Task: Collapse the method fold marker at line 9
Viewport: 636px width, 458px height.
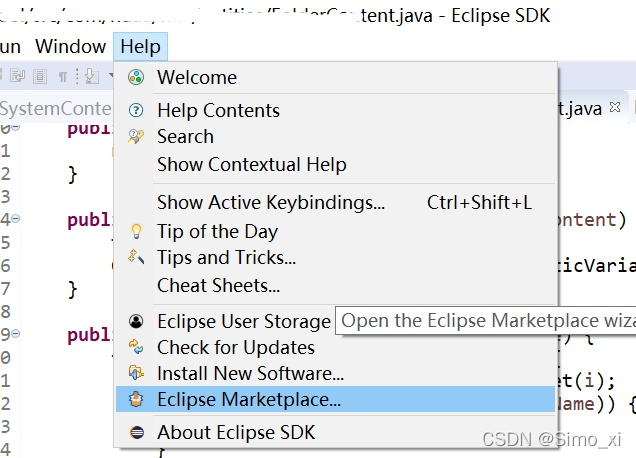Action: pos(15,333)
